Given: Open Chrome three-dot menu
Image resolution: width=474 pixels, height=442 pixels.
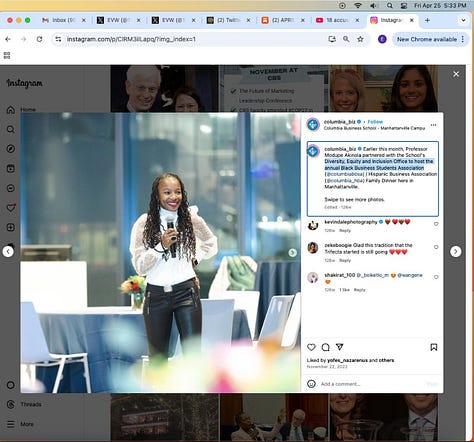Looking at the screenshot, I should tap(463, 39).
